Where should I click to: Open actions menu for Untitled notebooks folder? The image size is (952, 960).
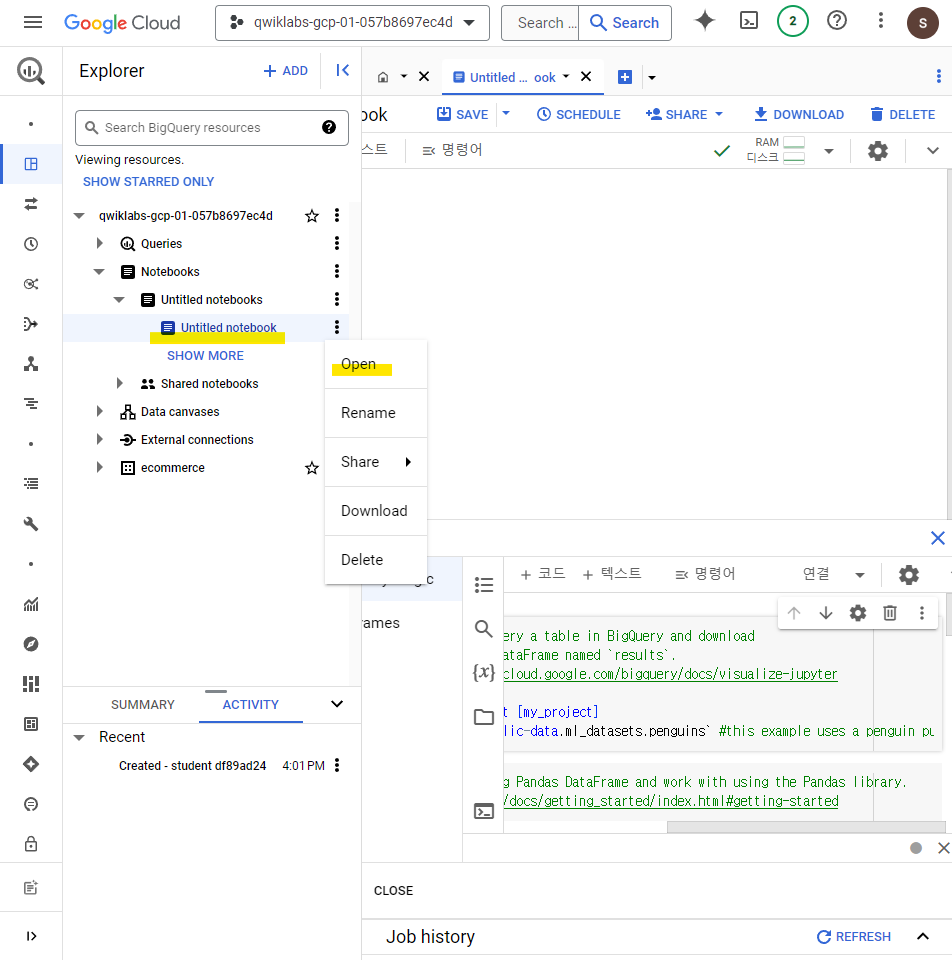pyautogui.click(x=337, y=299)
